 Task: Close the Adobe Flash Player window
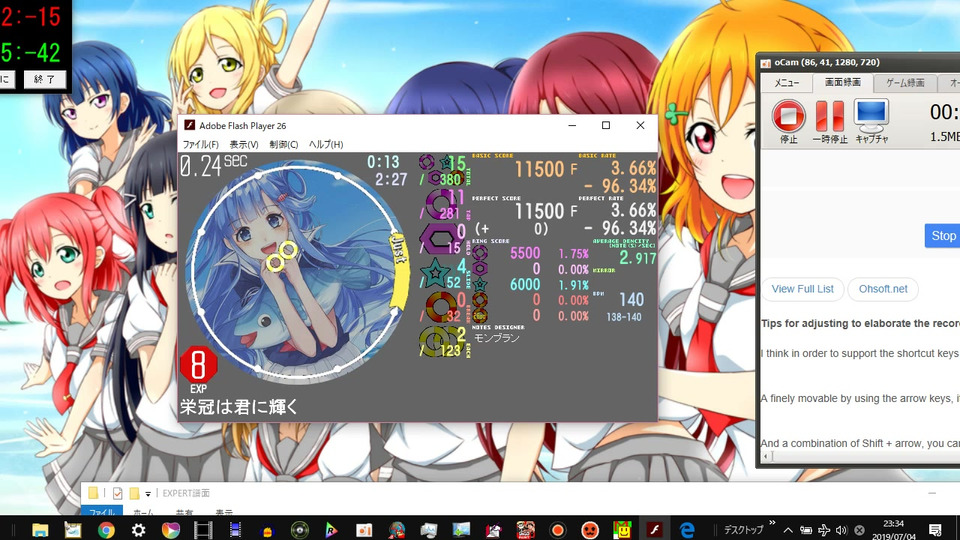[640, 126]
